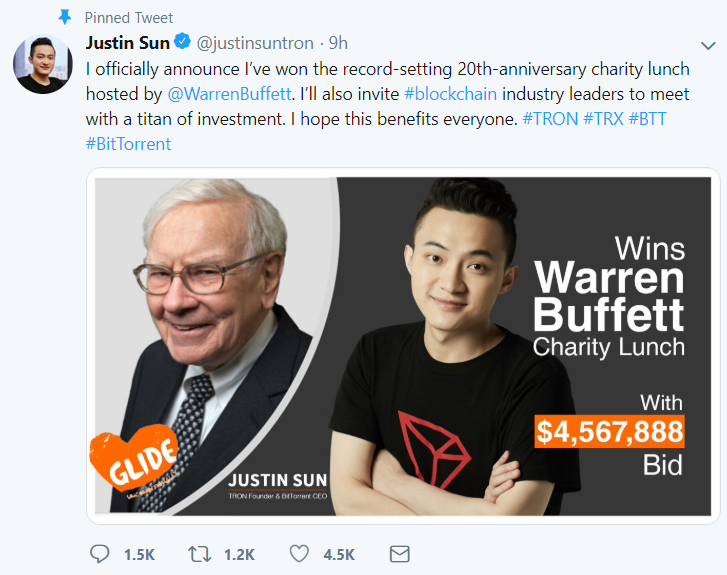Open Justin Sun's profile avatar
This screenshot has height=575, width=727.
[43, 64]
